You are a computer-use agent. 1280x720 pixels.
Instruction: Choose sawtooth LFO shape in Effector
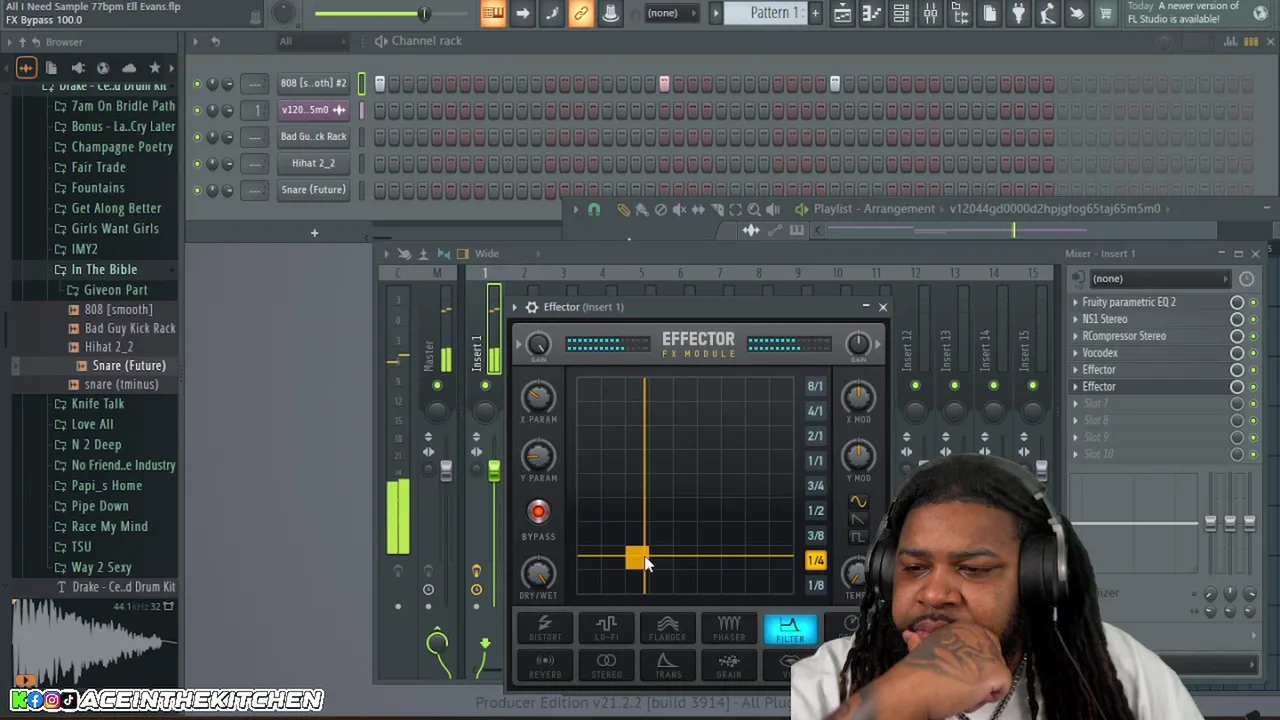pos(858,519)
